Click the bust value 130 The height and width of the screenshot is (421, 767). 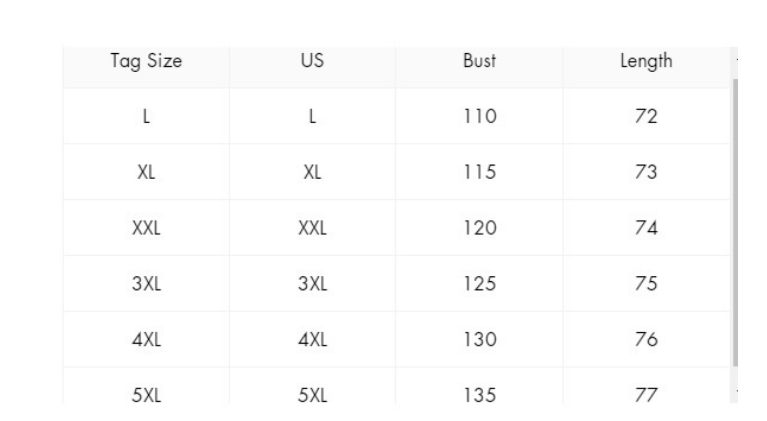tap(479, 341)
